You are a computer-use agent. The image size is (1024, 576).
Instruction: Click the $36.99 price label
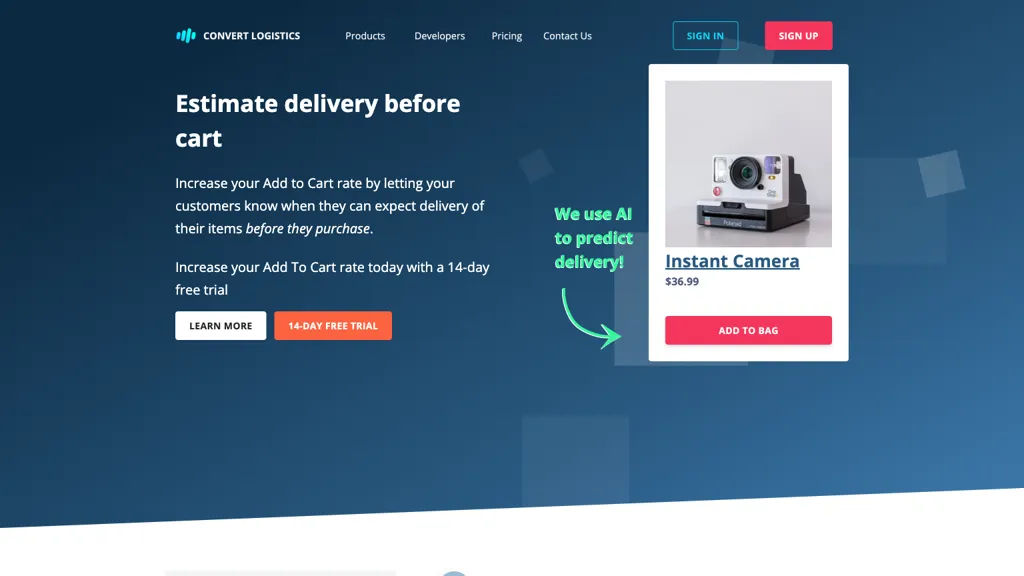point(682,281)
